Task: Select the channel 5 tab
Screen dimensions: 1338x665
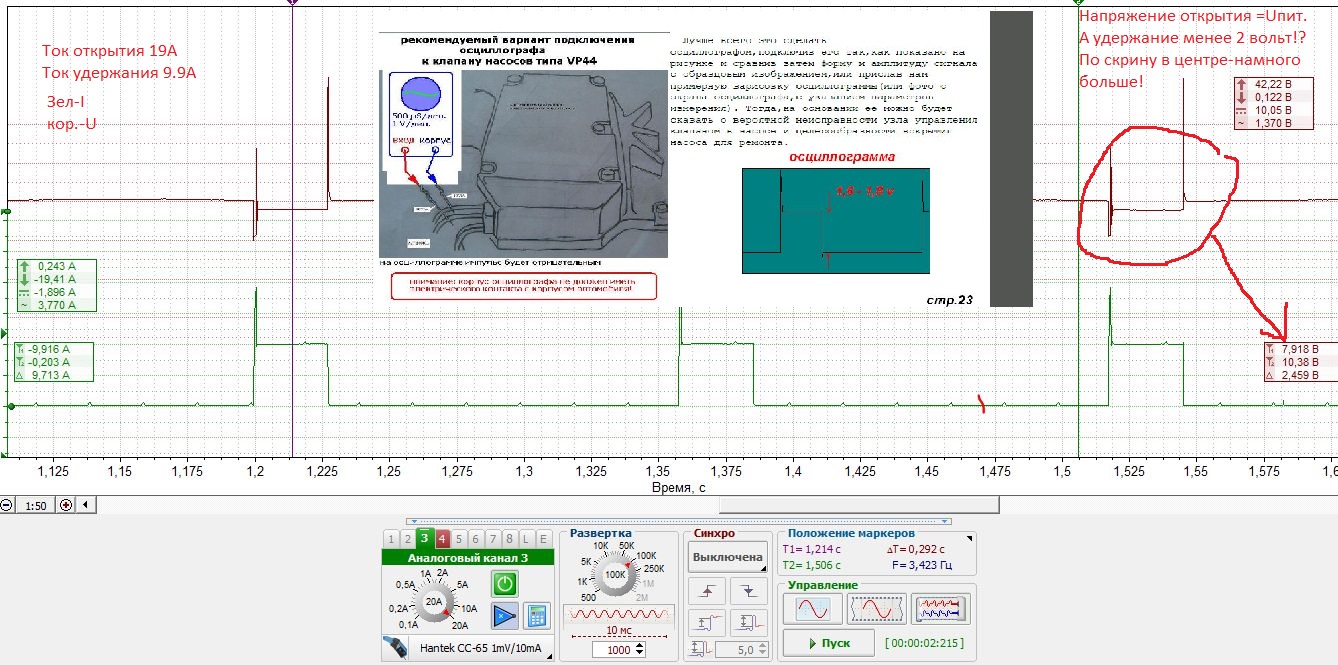Action: (x=461, y=538)
